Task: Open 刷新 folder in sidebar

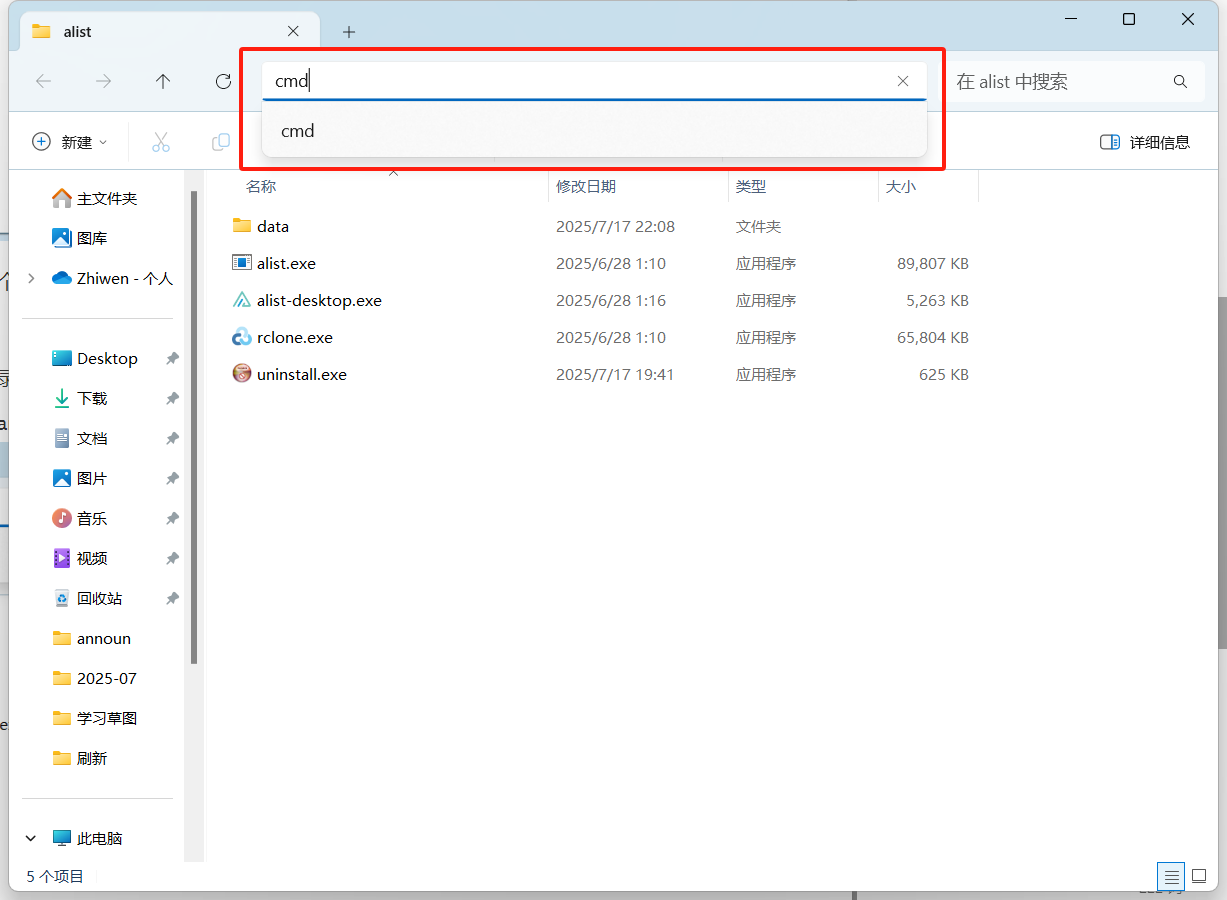Action: 80,758
